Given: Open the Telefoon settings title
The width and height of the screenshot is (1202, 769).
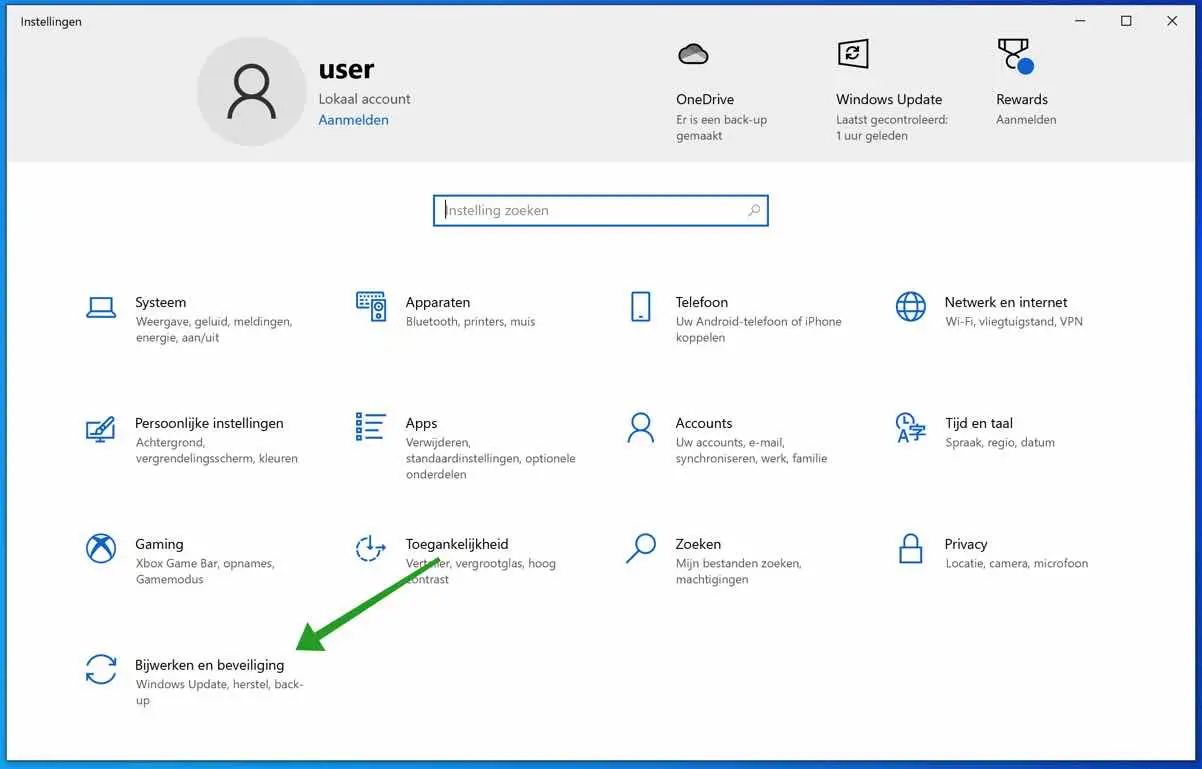Looking at the screenshot, I should tap(702, 302).
